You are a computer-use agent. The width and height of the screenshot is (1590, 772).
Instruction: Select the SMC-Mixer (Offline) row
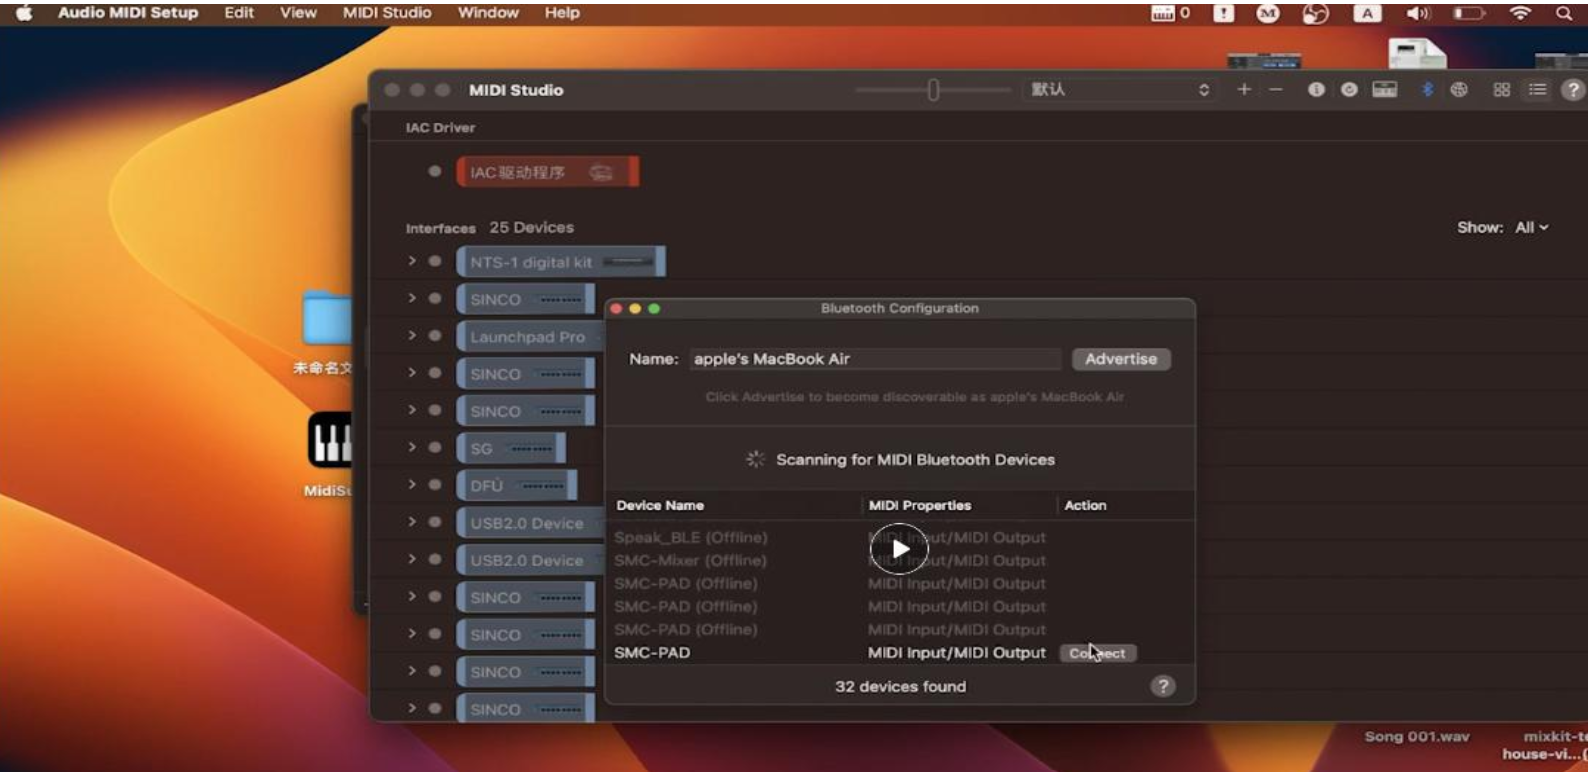900,561
